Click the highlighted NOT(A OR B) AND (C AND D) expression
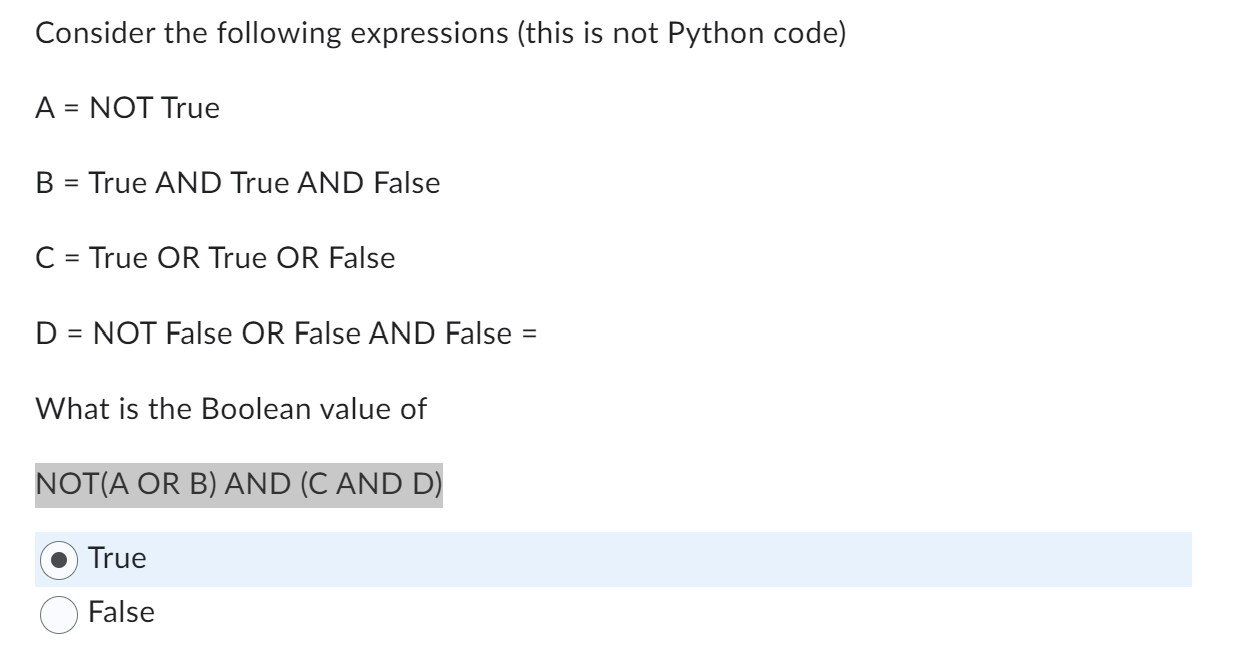This screenshot has height=666, width=1242. coord(239,485)
